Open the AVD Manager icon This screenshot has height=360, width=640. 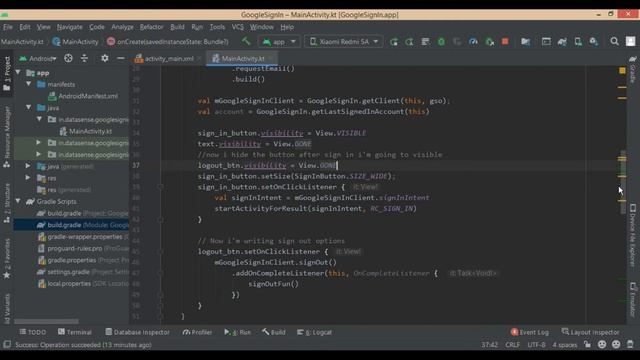pyautogui.click(x=578, y=42)
